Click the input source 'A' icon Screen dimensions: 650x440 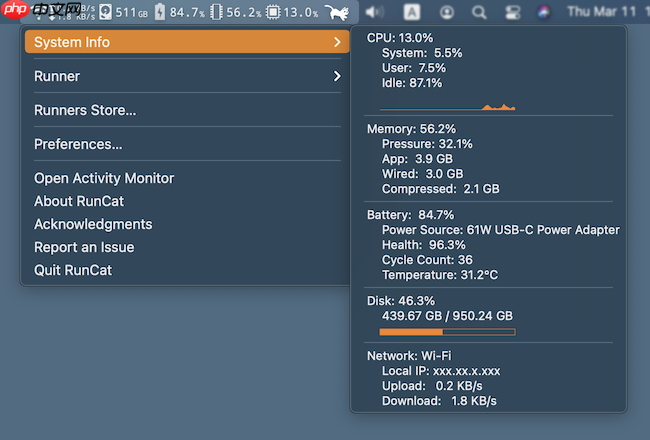tap(412, 12)
